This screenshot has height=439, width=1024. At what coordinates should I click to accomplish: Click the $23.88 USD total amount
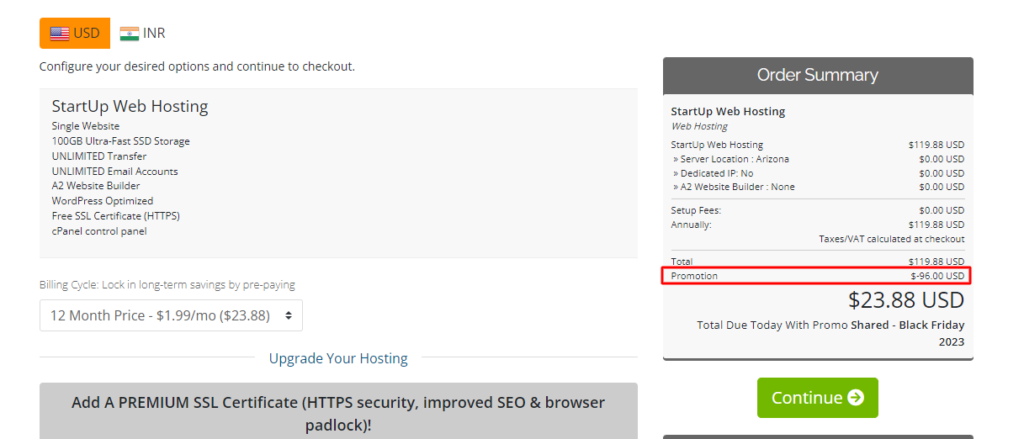[906, 300]
